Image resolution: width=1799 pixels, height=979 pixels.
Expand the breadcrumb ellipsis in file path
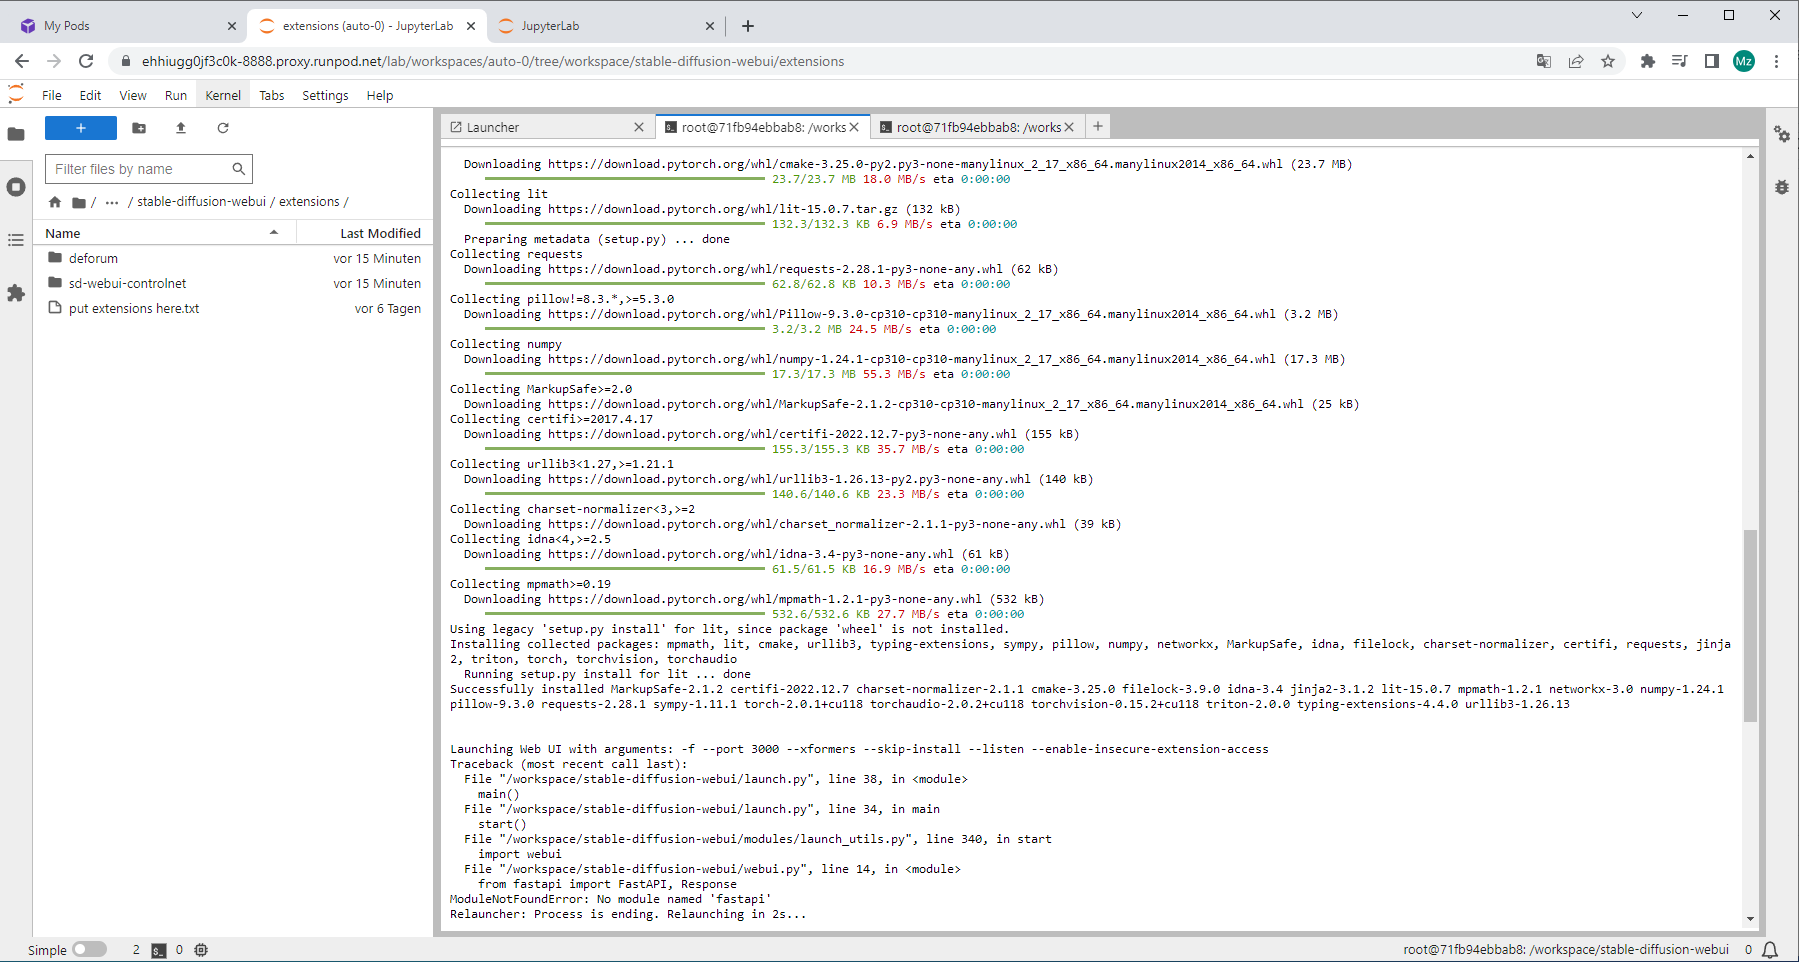[x=110, y=201]
